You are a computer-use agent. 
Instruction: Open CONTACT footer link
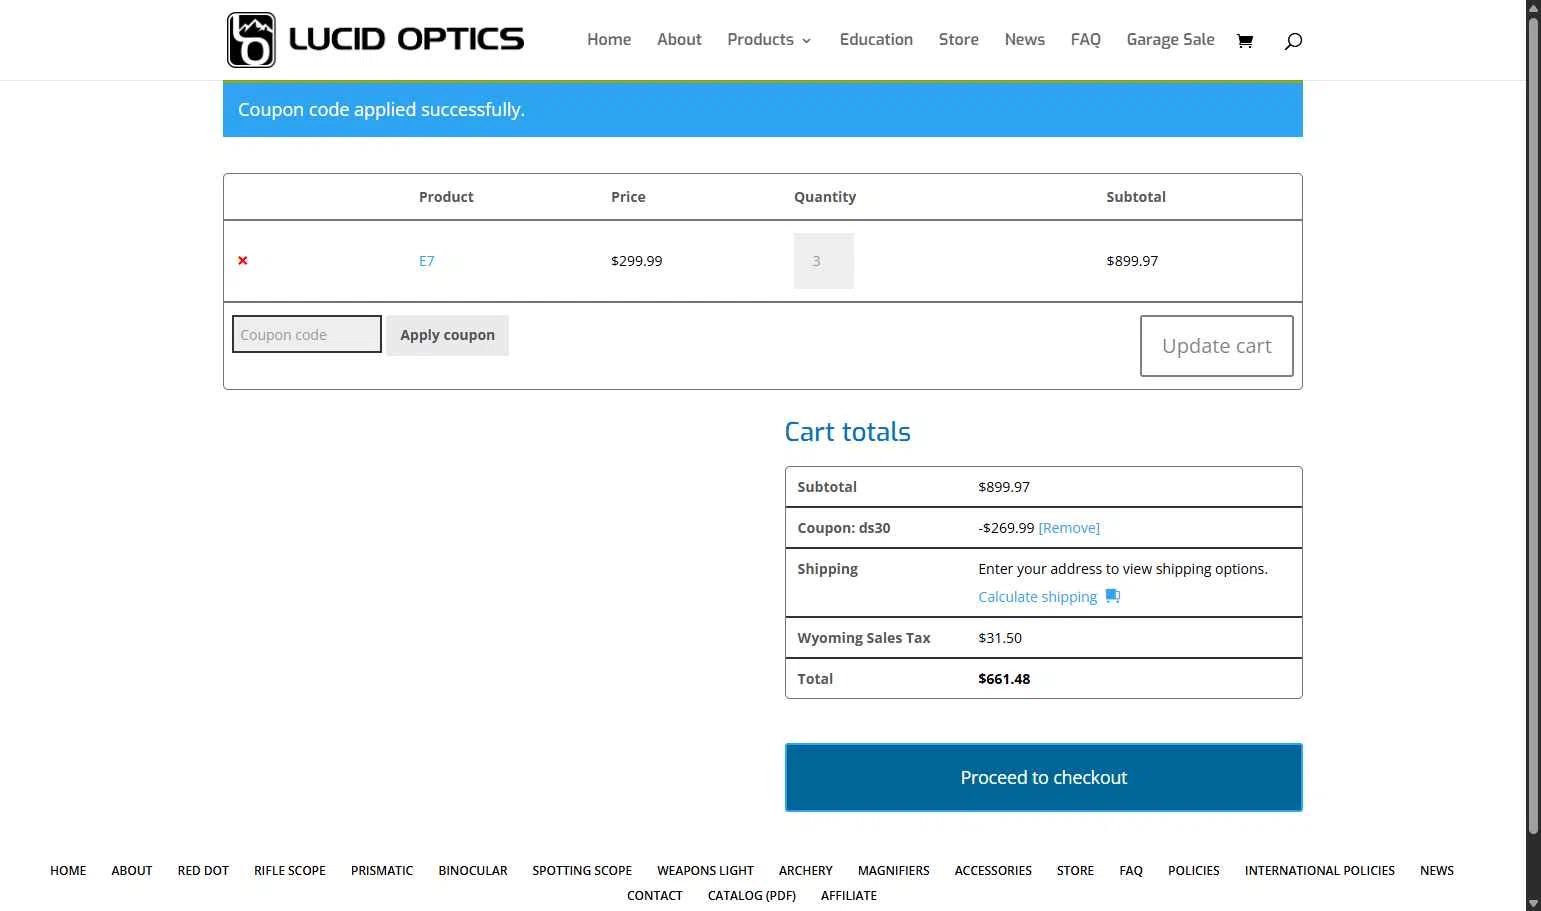pos(655,896)
